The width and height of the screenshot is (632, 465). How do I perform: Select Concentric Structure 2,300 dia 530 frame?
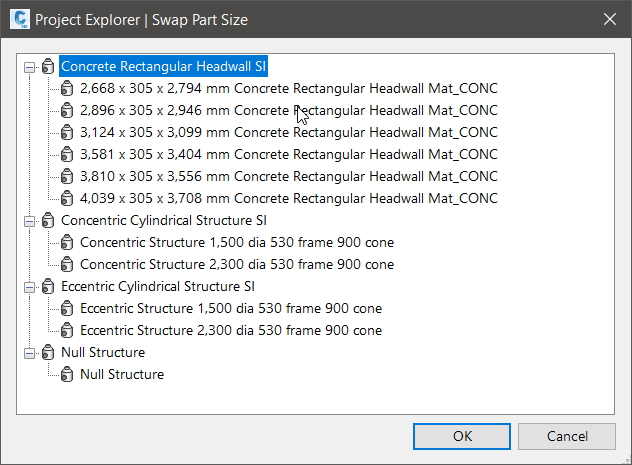point(236,265)
